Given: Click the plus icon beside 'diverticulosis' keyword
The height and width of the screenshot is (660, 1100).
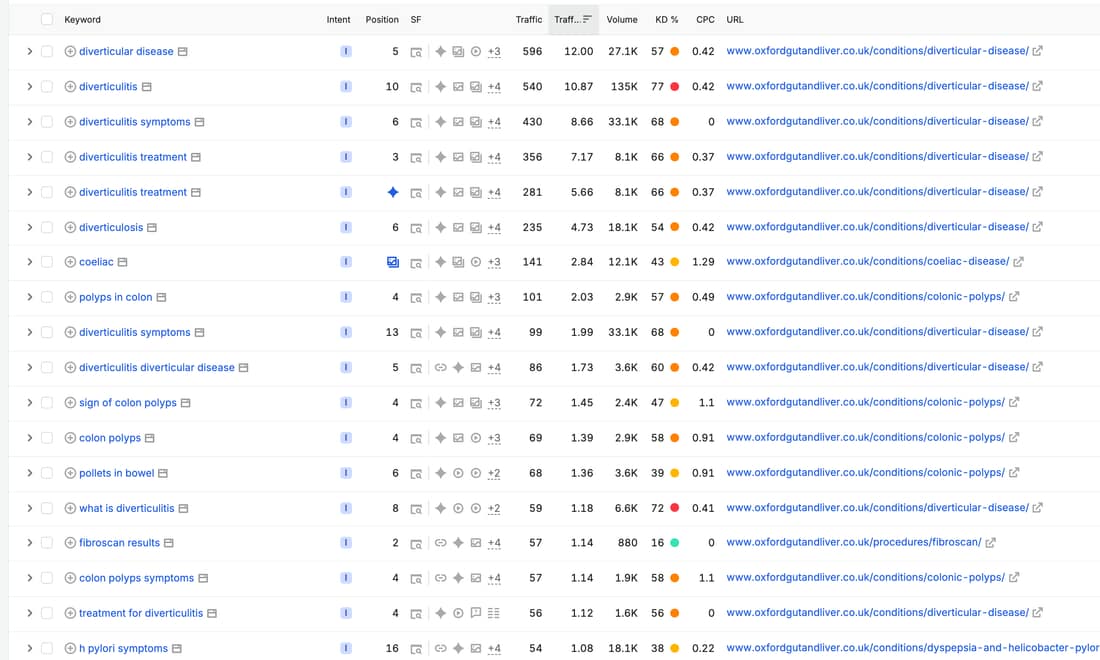Looking at the screenshot, I should 70,227.
